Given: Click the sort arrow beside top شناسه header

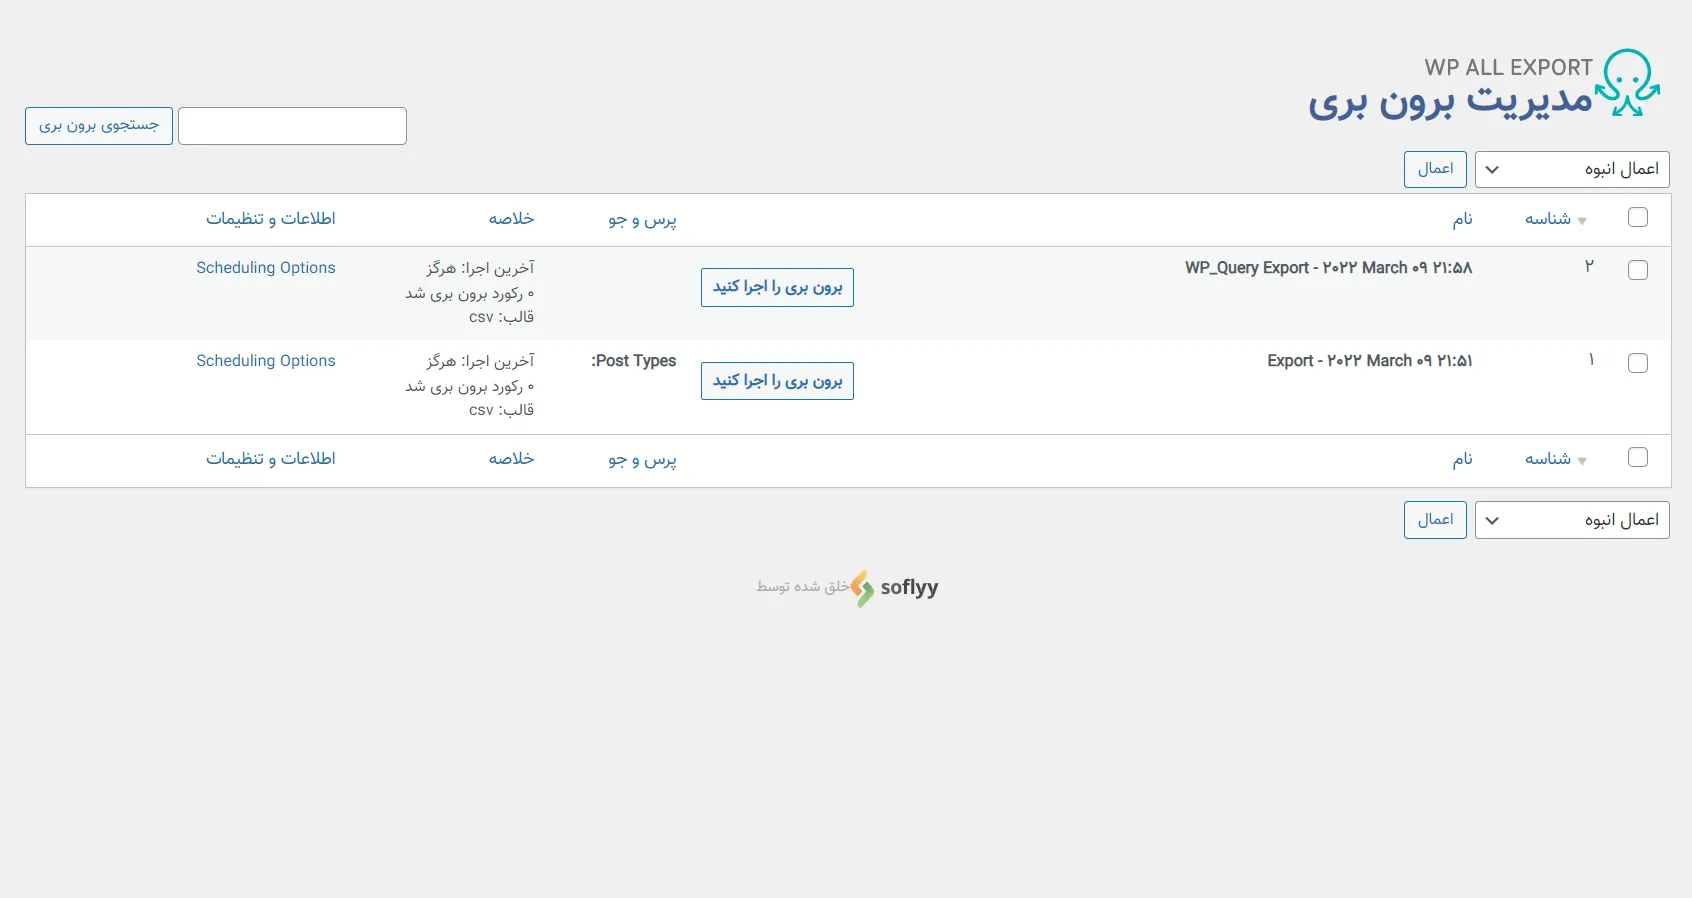Looking at the screenshot, I should tap(1582, 221).
